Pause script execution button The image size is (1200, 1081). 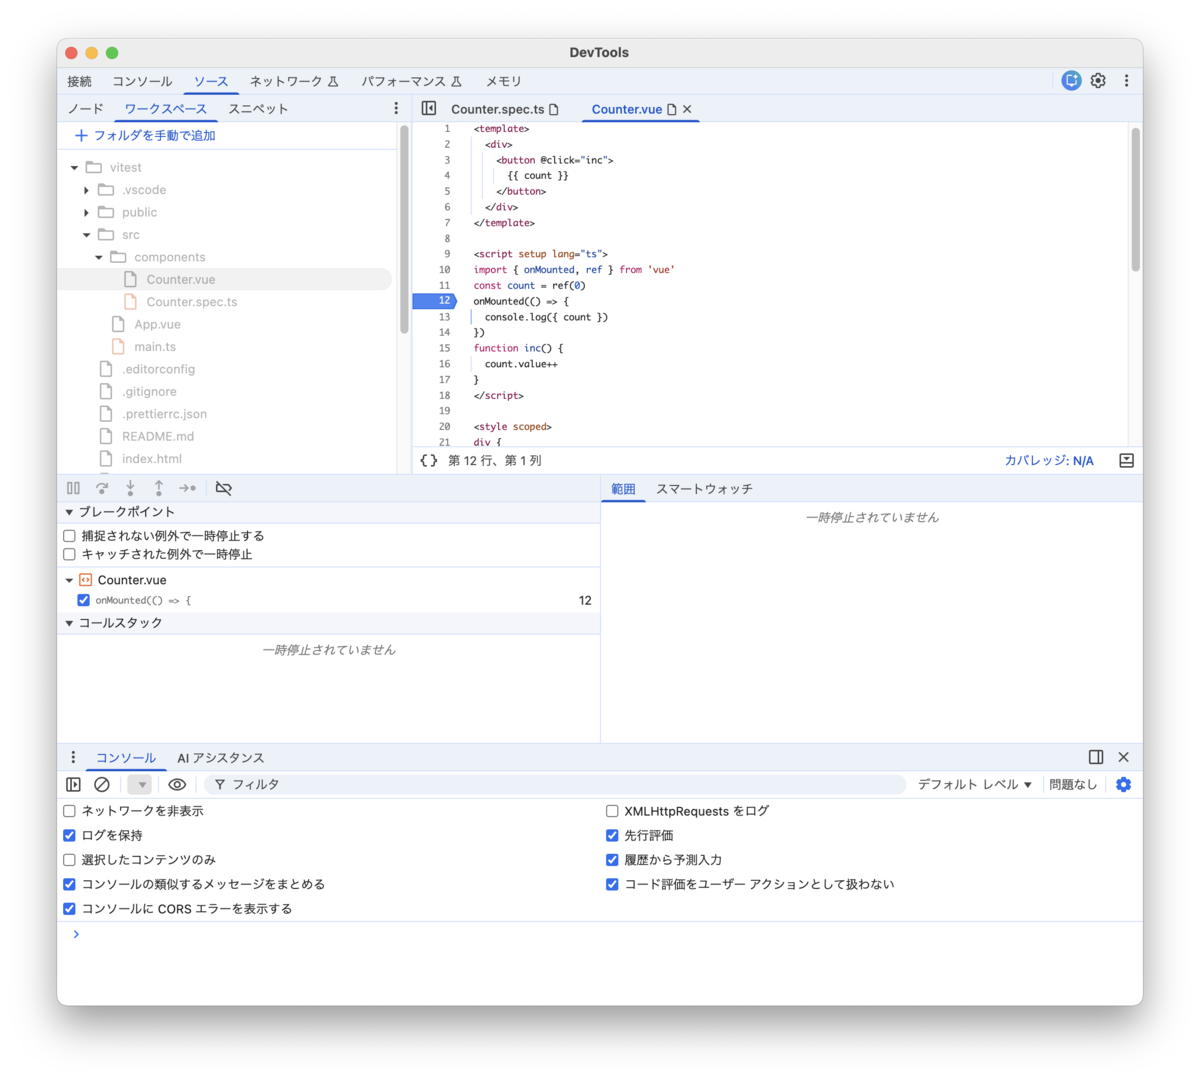coord(73,488)
